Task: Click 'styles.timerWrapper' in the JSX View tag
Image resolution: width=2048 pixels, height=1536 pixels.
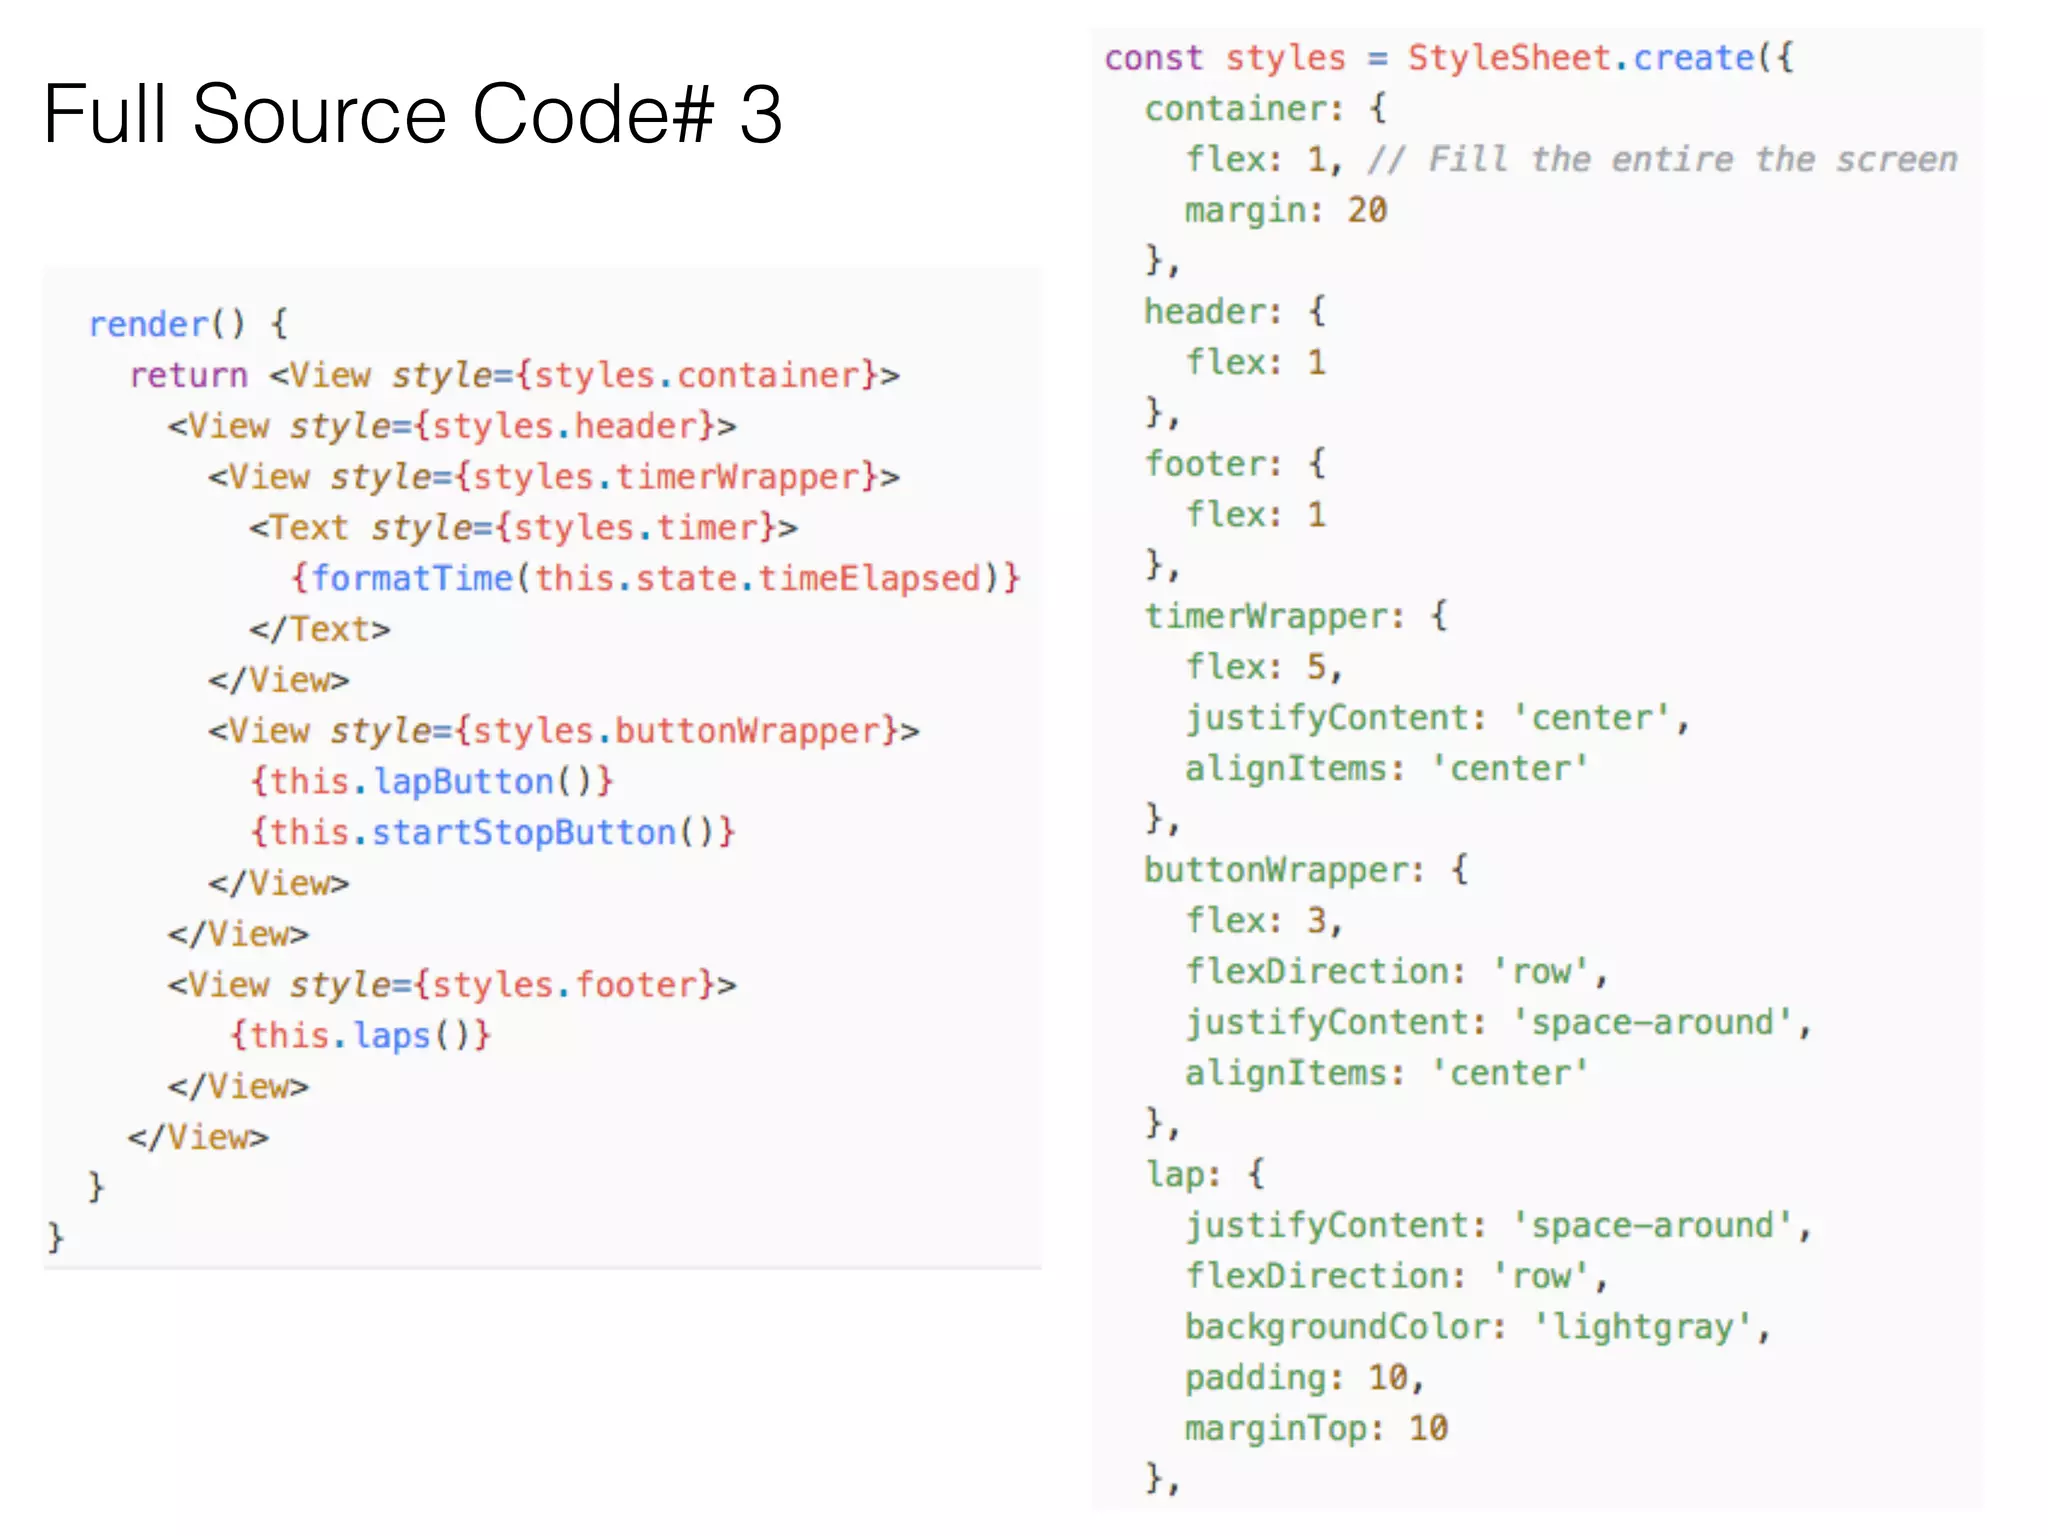Action: 667,477
